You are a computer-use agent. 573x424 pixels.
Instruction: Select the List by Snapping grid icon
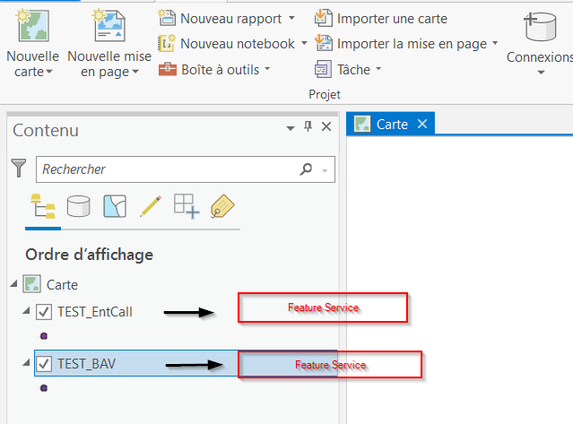click(186, 206)
